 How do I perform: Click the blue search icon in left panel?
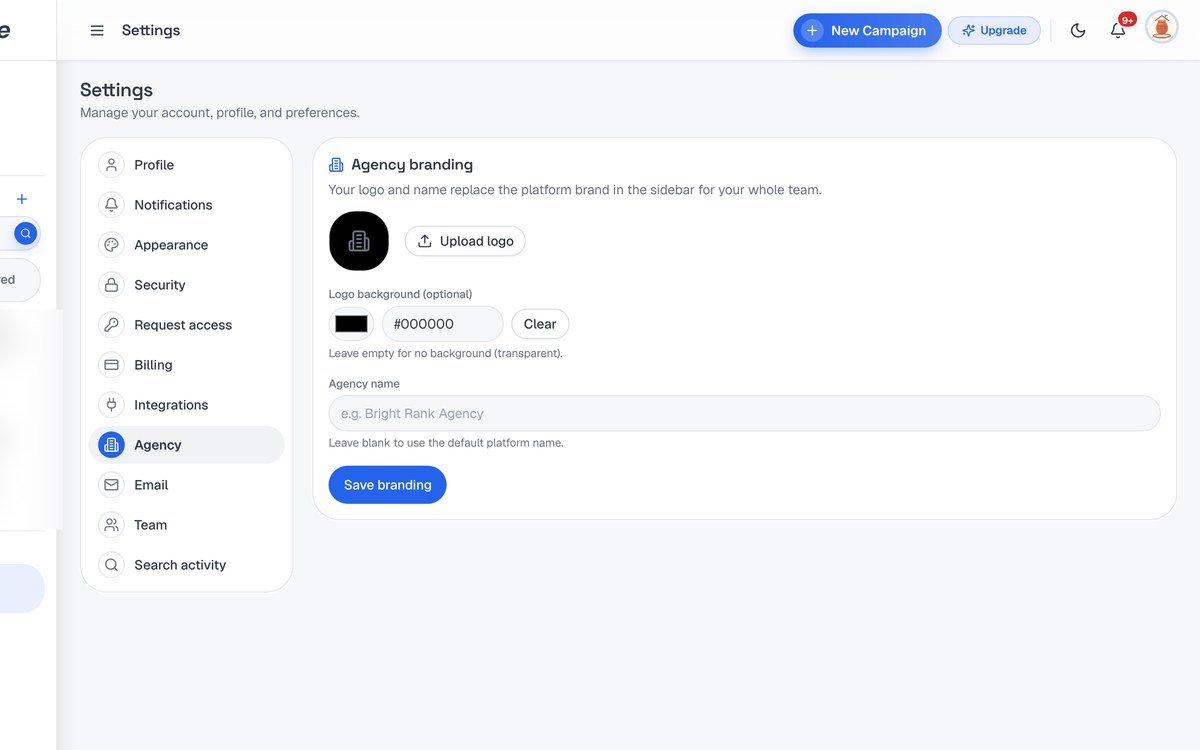(26, 233)
